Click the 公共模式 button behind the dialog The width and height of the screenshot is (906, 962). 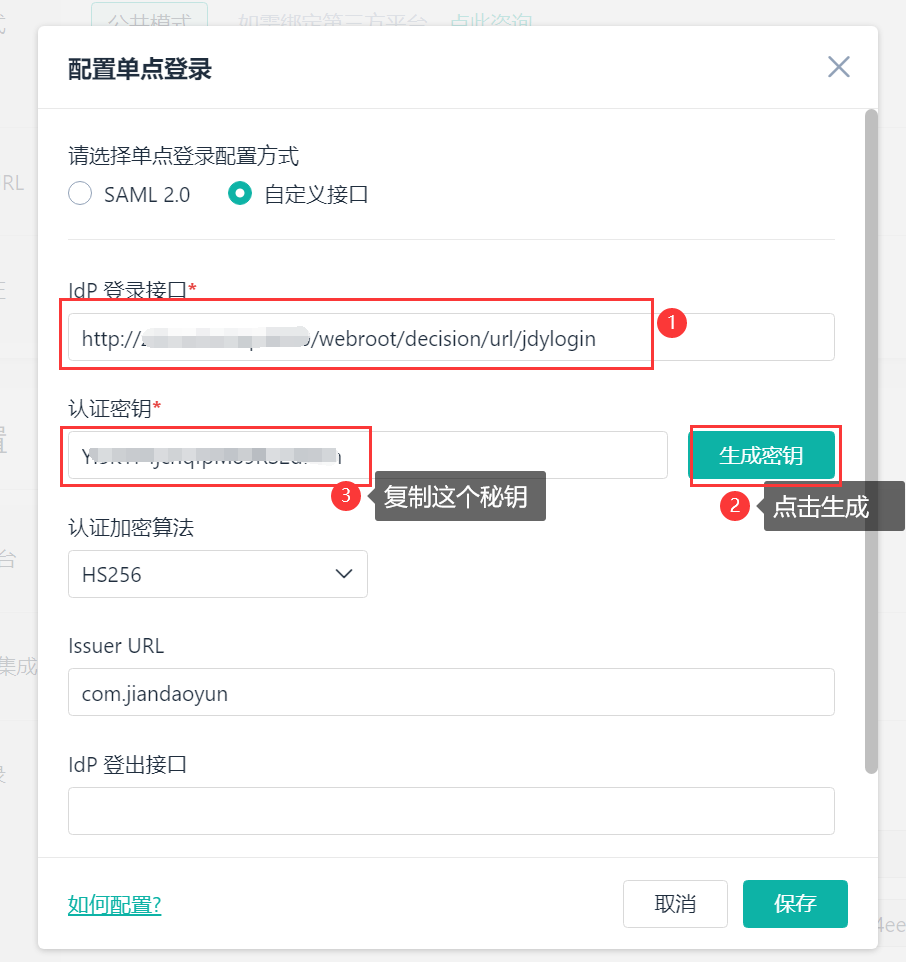pos(149,14)
